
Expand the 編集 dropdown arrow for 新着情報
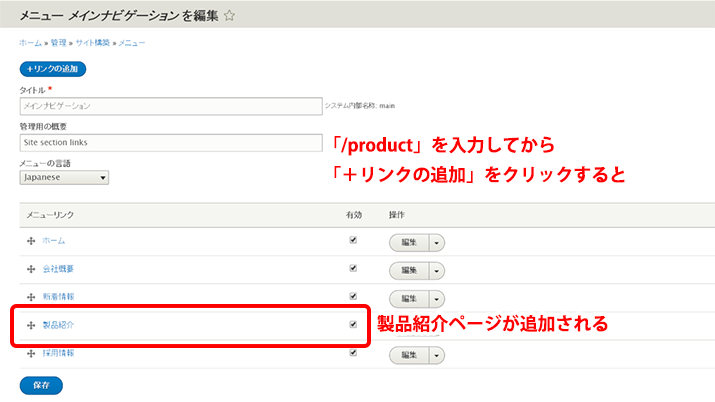[x=436, y=299]
